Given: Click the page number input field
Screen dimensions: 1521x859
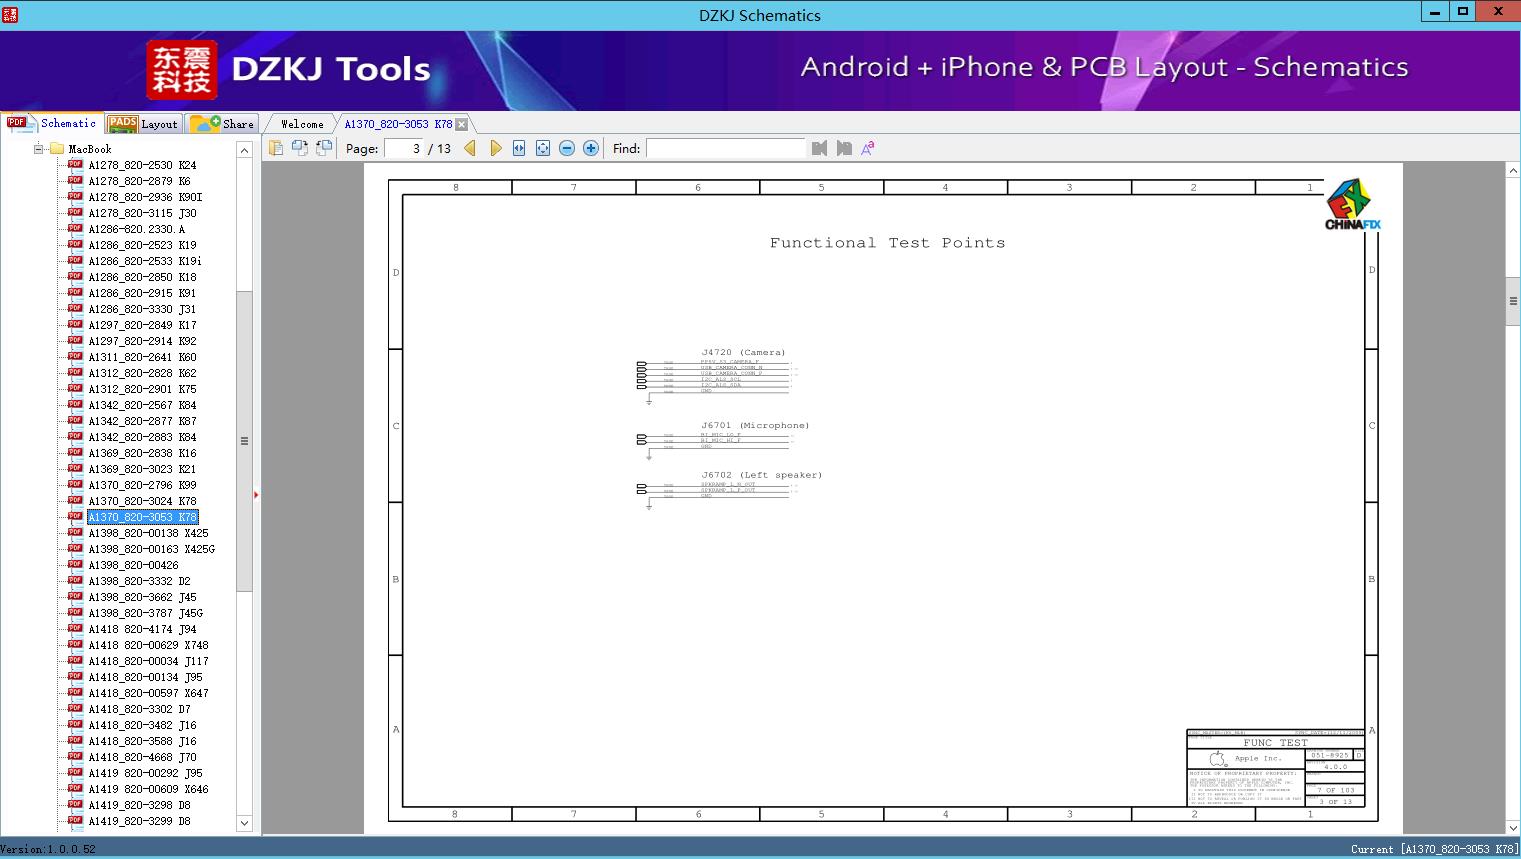Looking at the screenshot, I should pyautogui.click(x=404, y=148).
